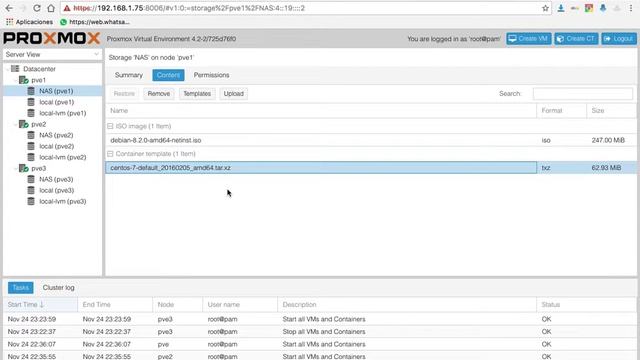The height and width of the screenshot is (360, 640).
Task: Collapse the pve3 tree node
Action: click(x=16, y=168)
